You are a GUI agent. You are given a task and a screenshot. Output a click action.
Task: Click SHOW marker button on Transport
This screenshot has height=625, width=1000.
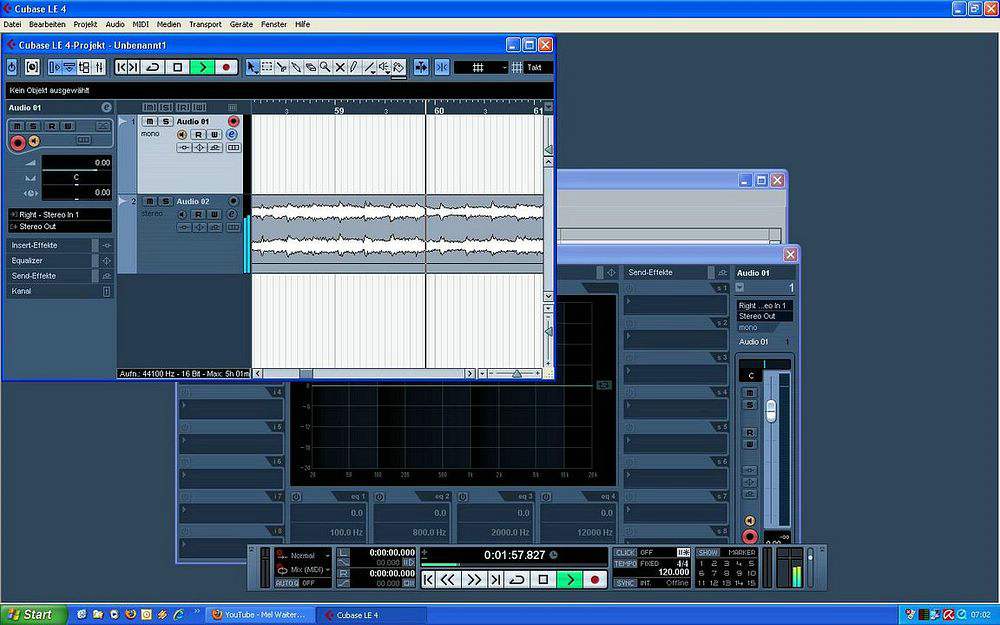[707, 552]
